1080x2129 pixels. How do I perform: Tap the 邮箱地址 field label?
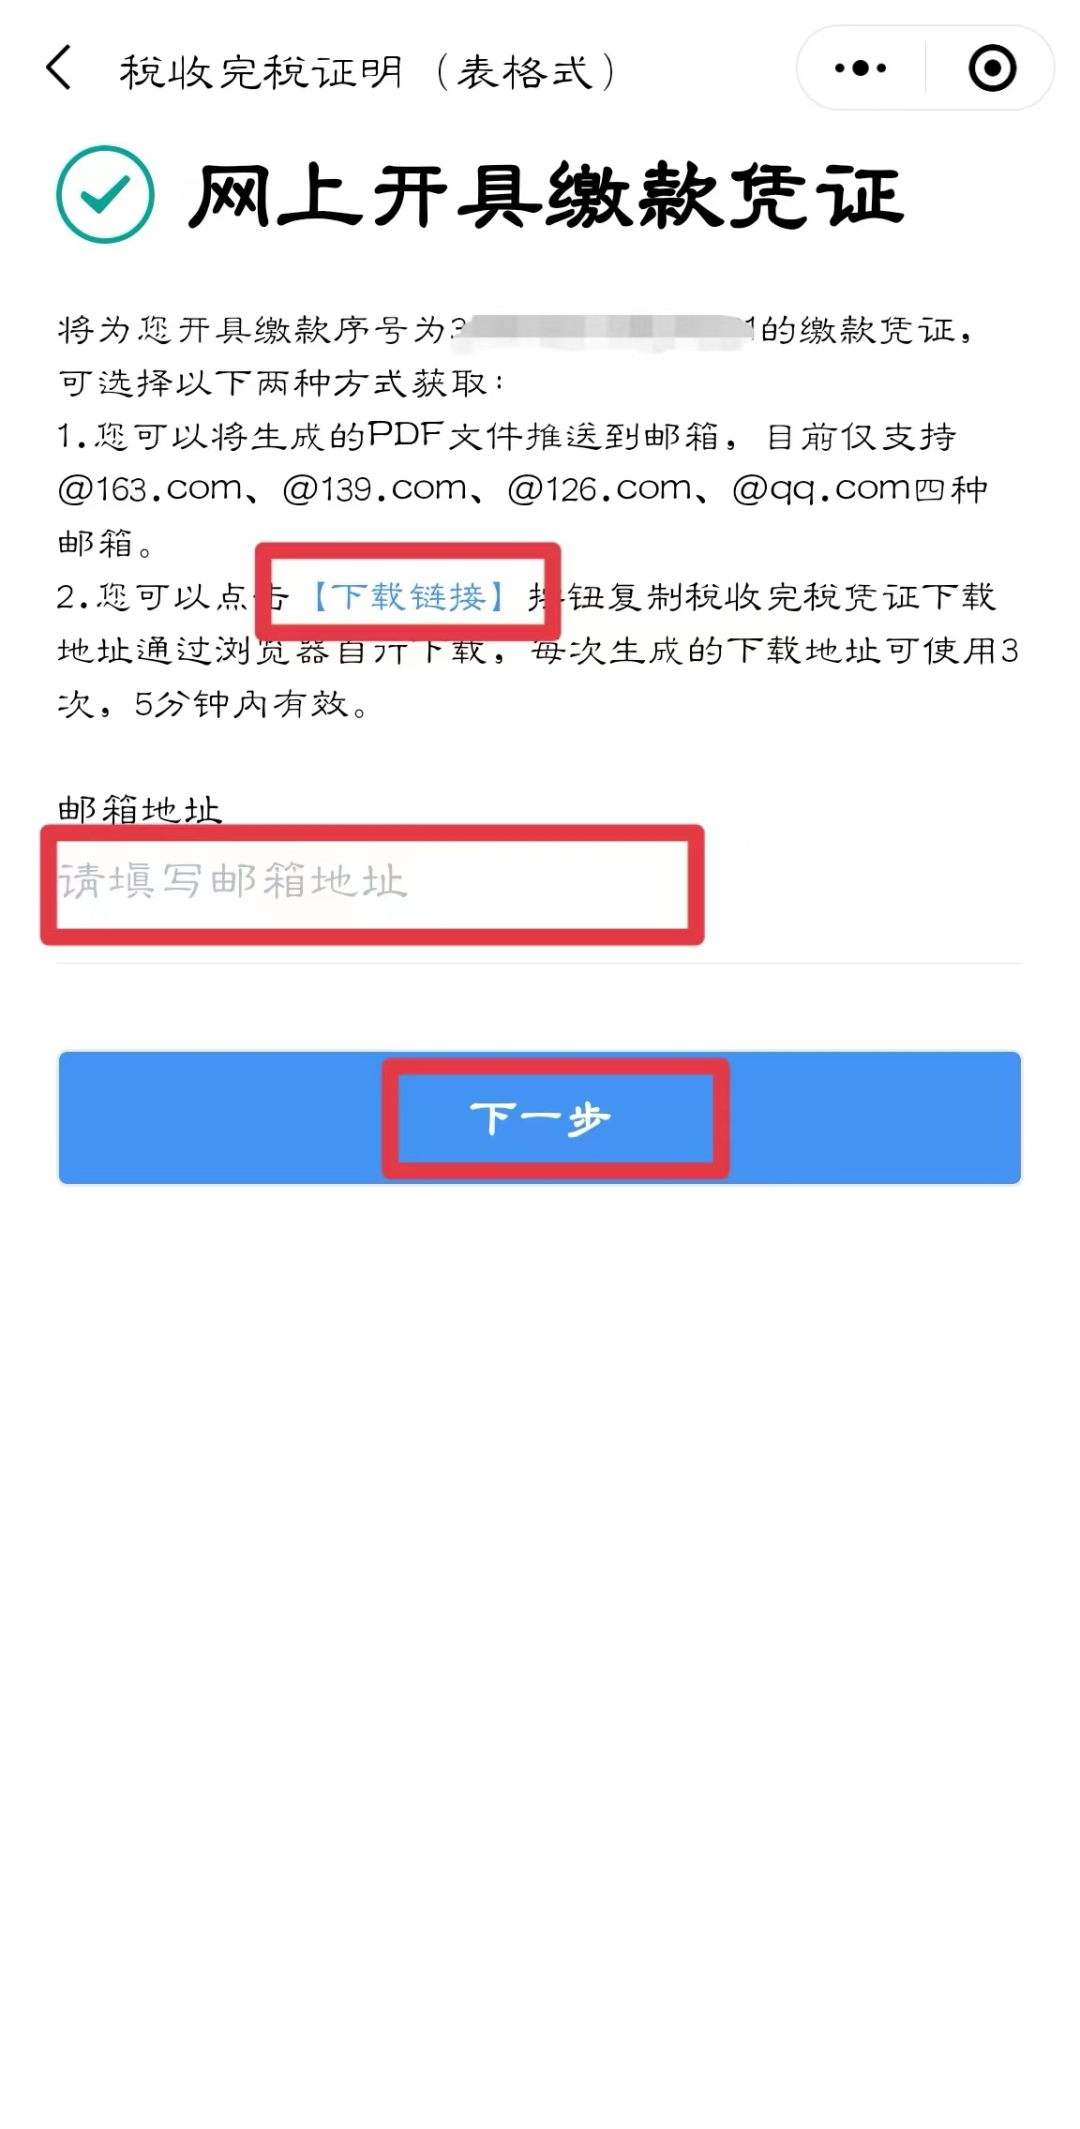[x=140, y=810]
